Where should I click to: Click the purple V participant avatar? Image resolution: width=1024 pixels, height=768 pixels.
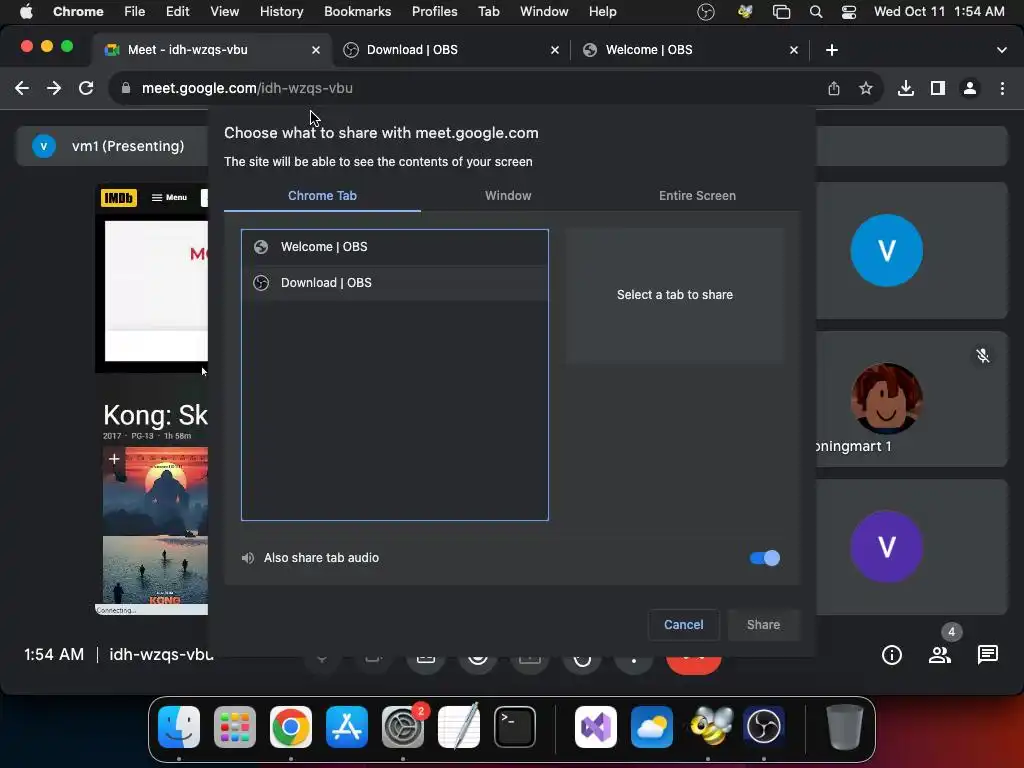[x=886, y=547]
